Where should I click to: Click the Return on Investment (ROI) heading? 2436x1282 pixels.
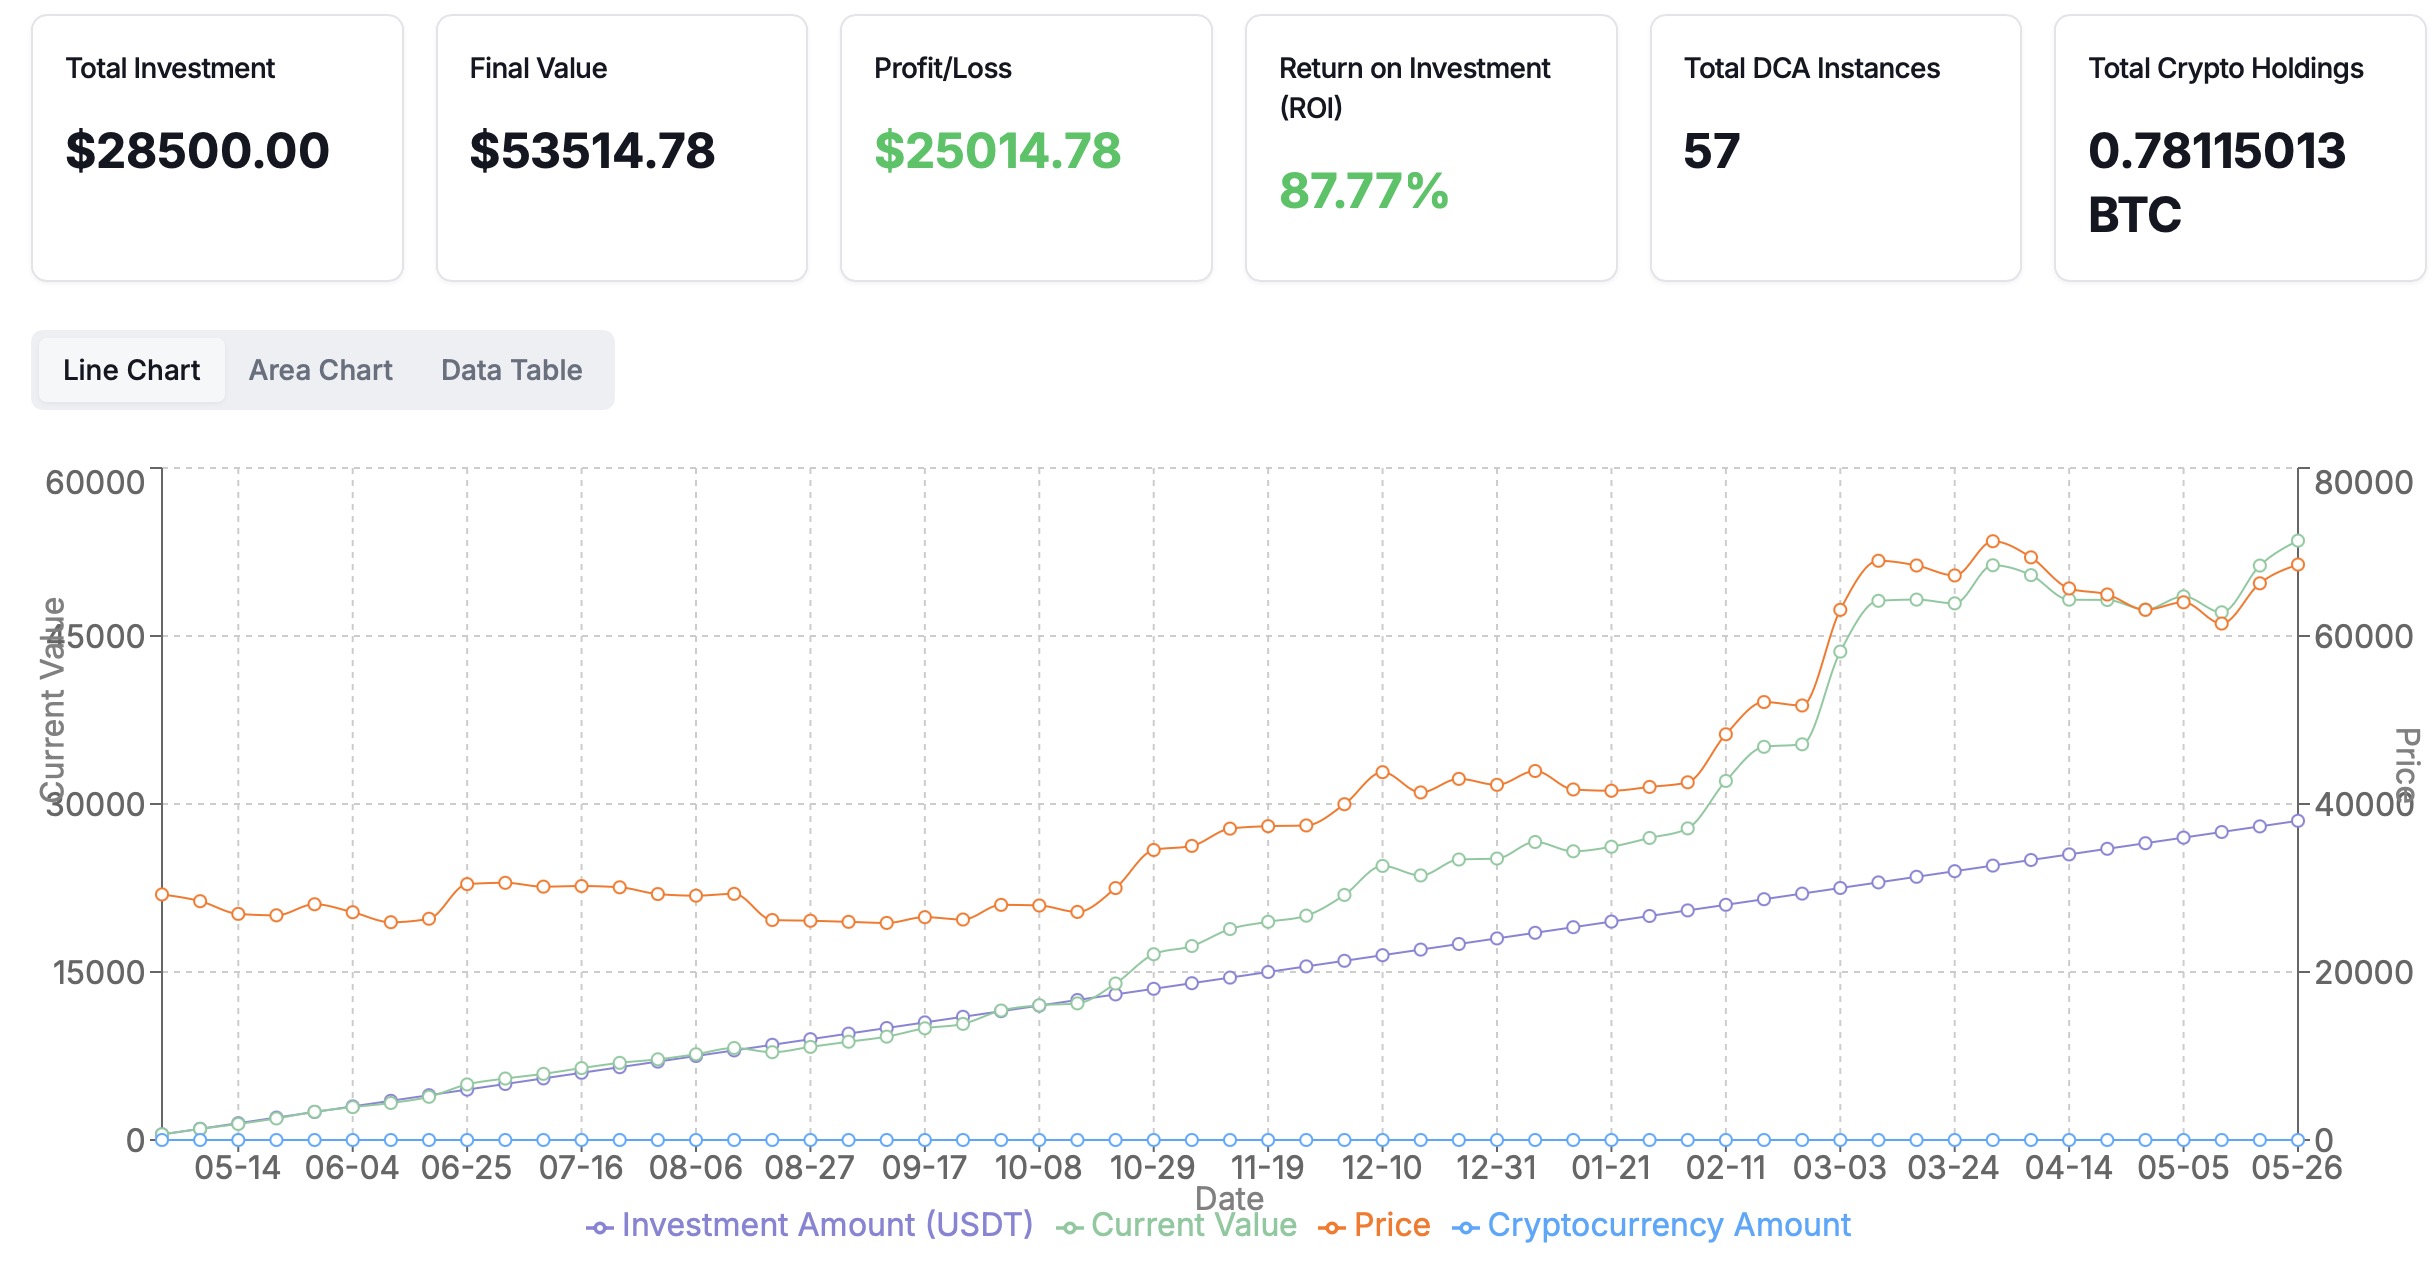pos(1414,87)
